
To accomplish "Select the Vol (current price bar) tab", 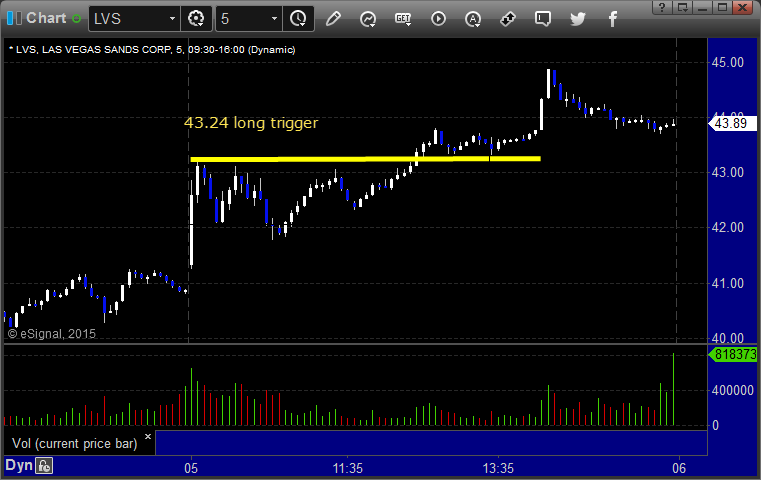I will tap(75, 443).
